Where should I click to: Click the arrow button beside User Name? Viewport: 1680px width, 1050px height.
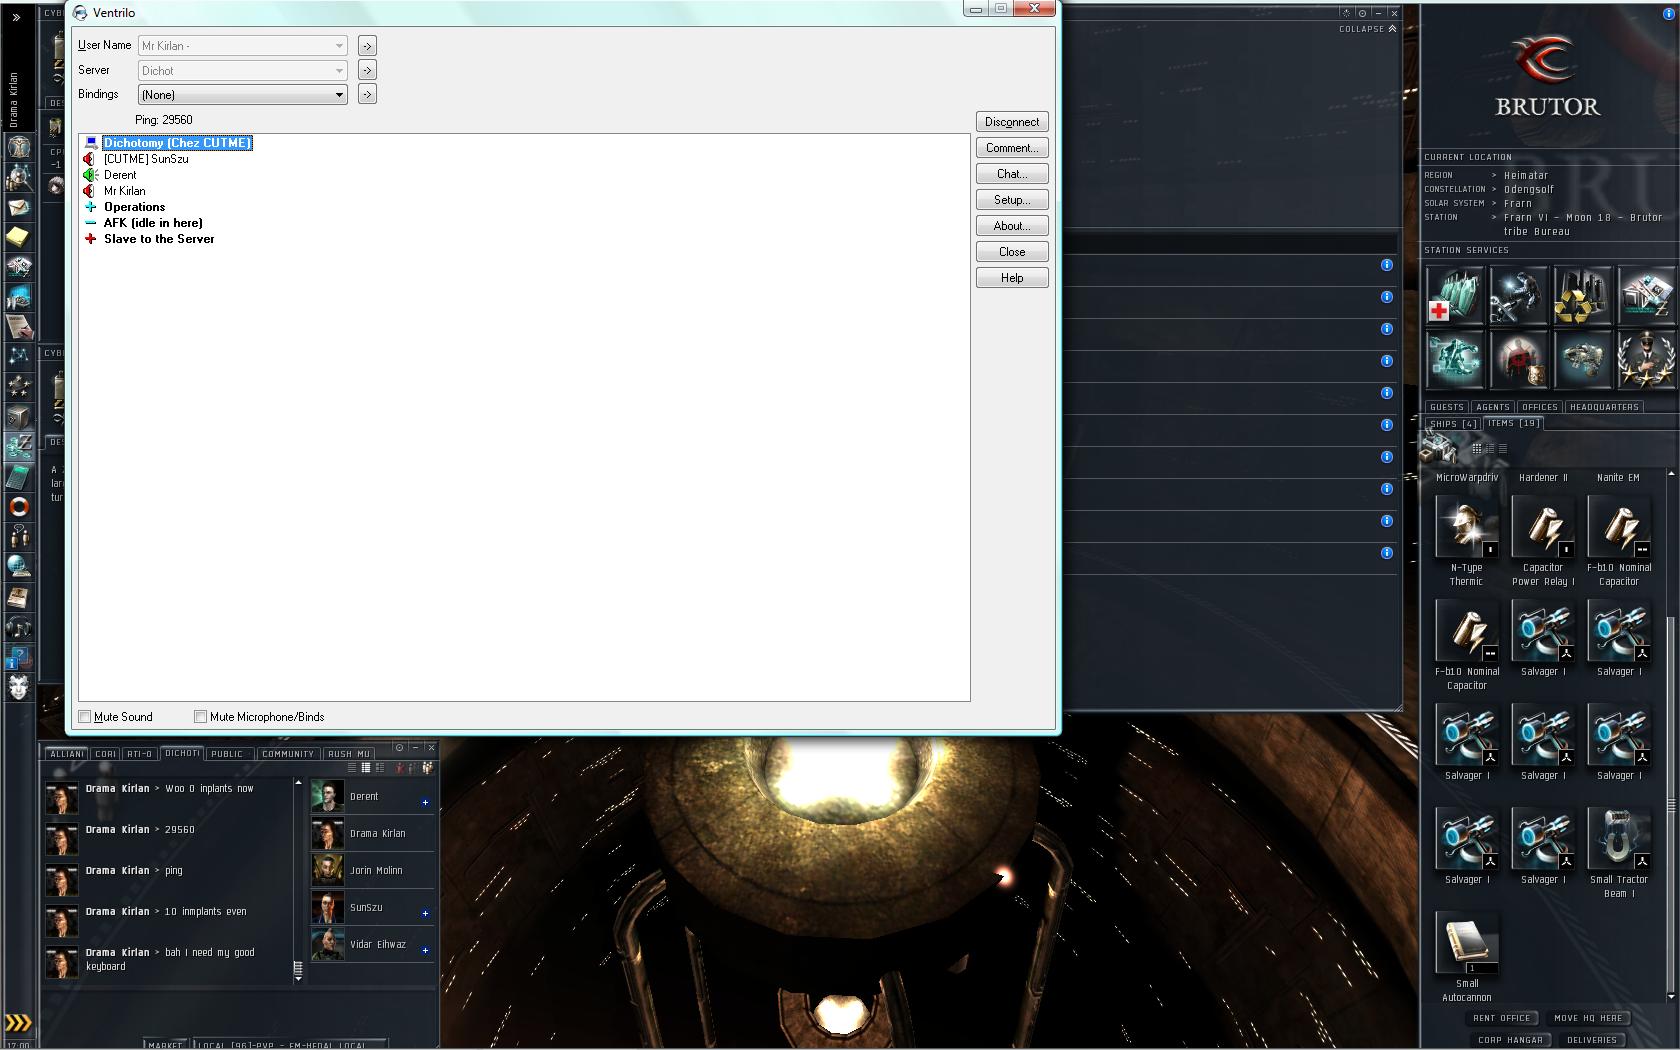367,46
